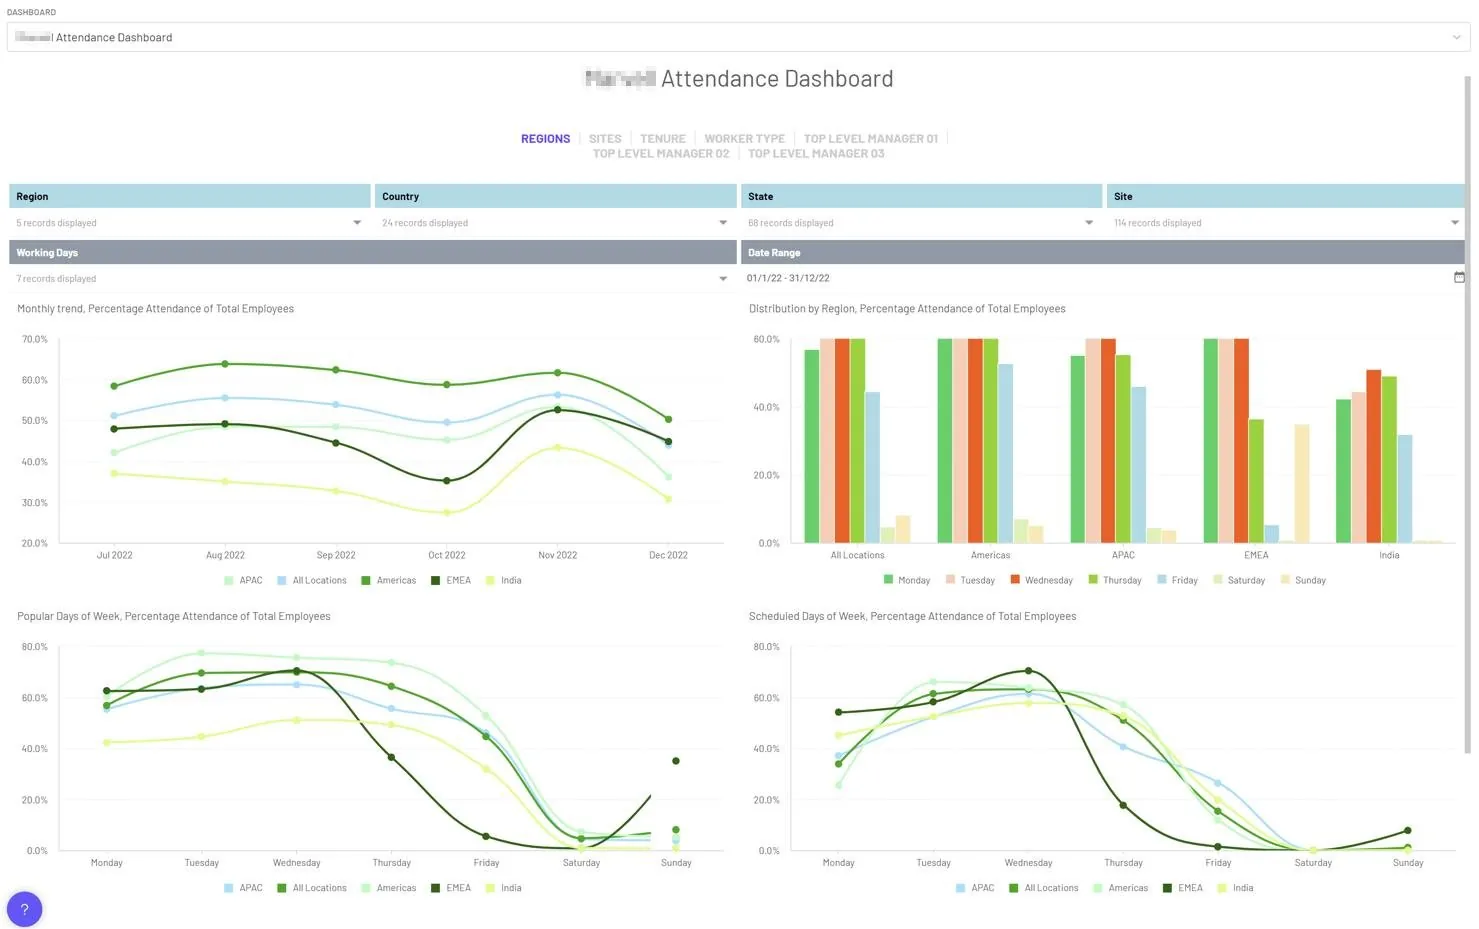This screenshot has width=1479, height=929.
Task: Toggle India legend in Monthly trend chart
Action: (x=504, y=581)
